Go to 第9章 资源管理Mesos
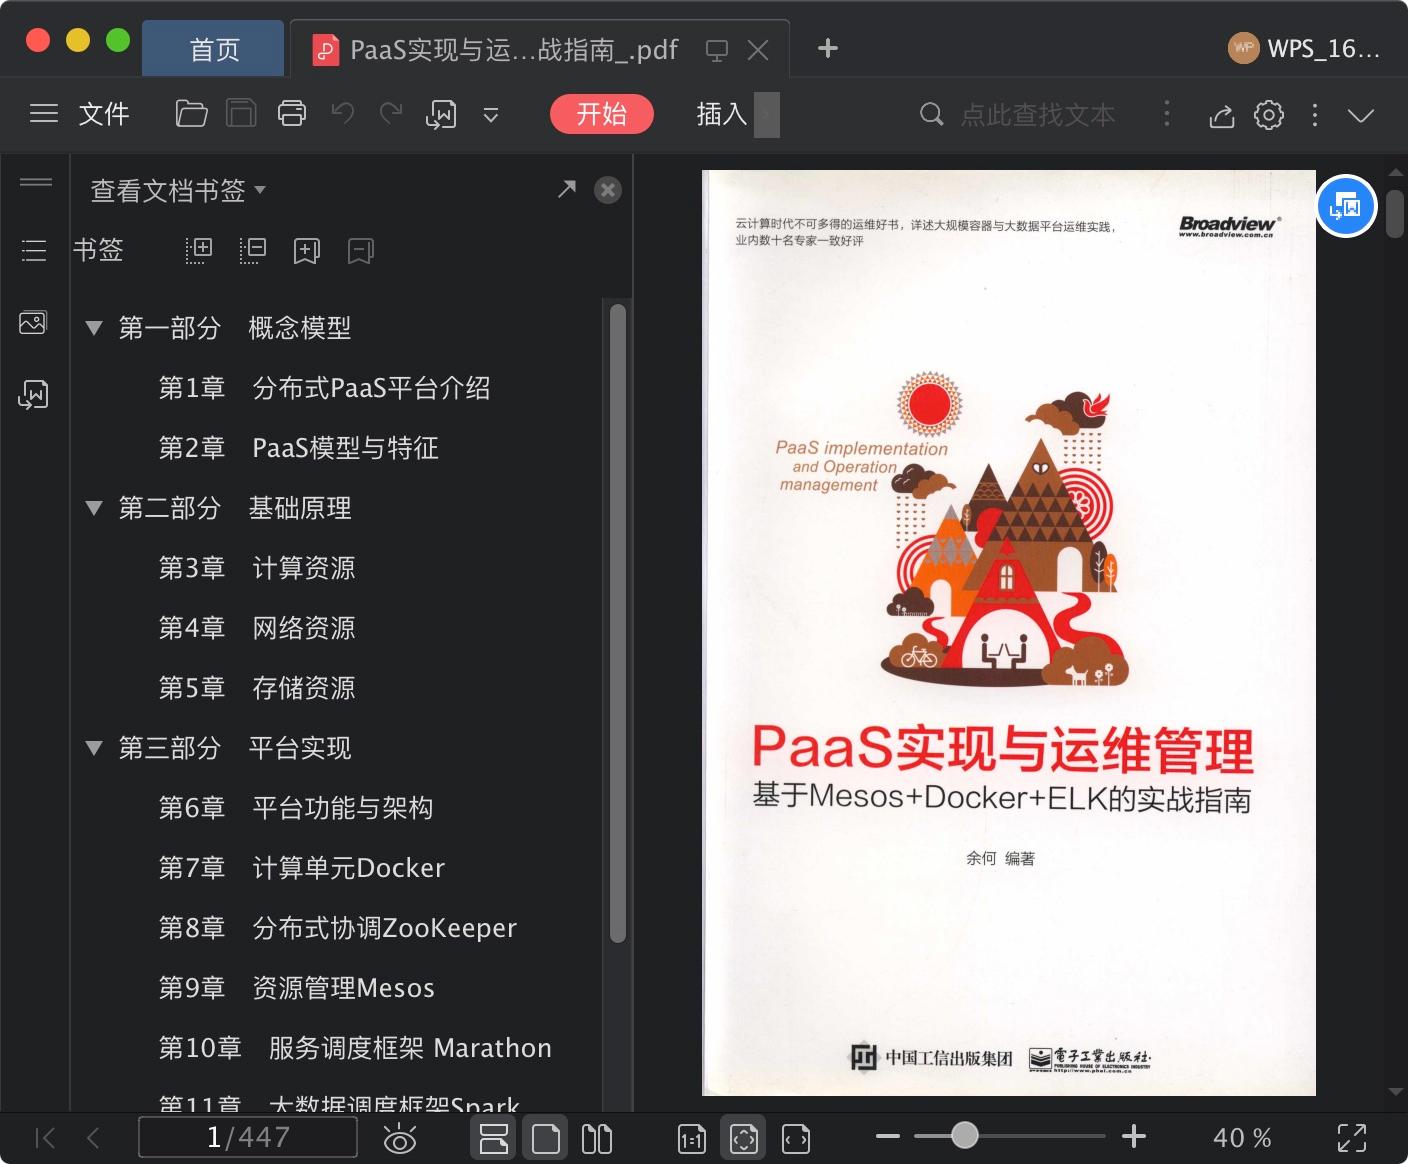1408x1164 pixels. 297,988
